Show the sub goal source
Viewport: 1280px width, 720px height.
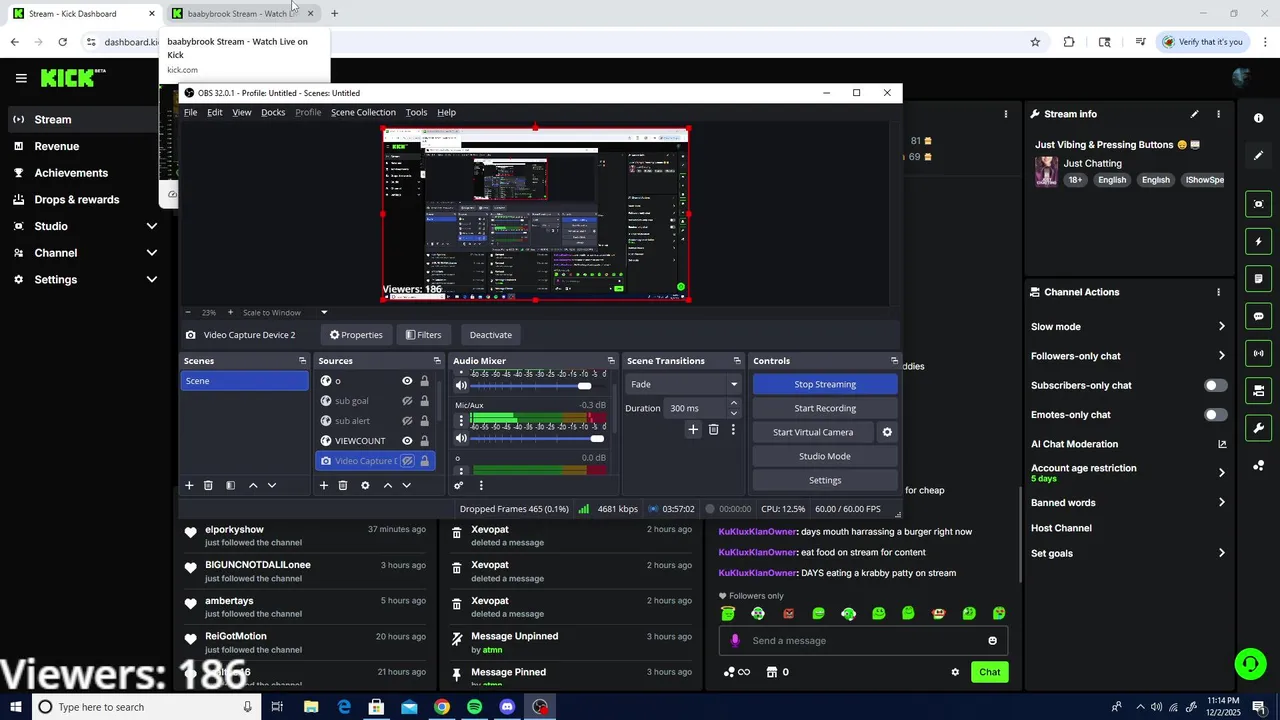click(x=407, y=401)
